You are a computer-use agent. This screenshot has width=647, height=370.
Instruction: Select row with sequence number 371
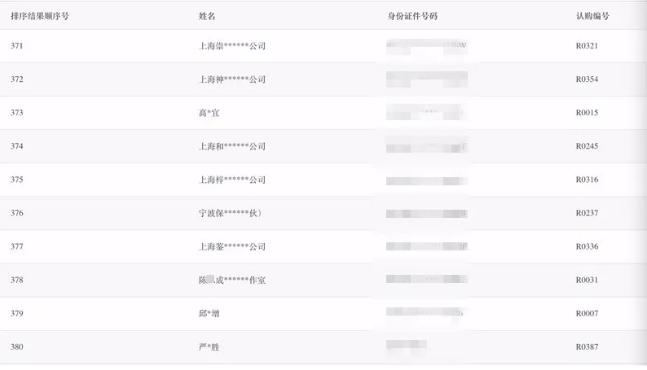[x=324, y=46]
